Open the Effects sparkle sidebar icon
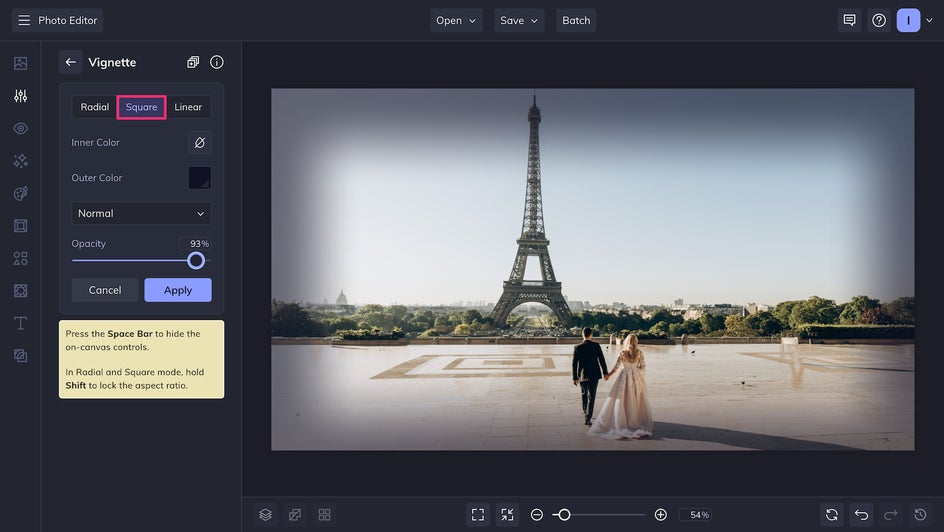The height and width of the screenshot is (532, 944). pyautogui.click(x=20, y=161)
